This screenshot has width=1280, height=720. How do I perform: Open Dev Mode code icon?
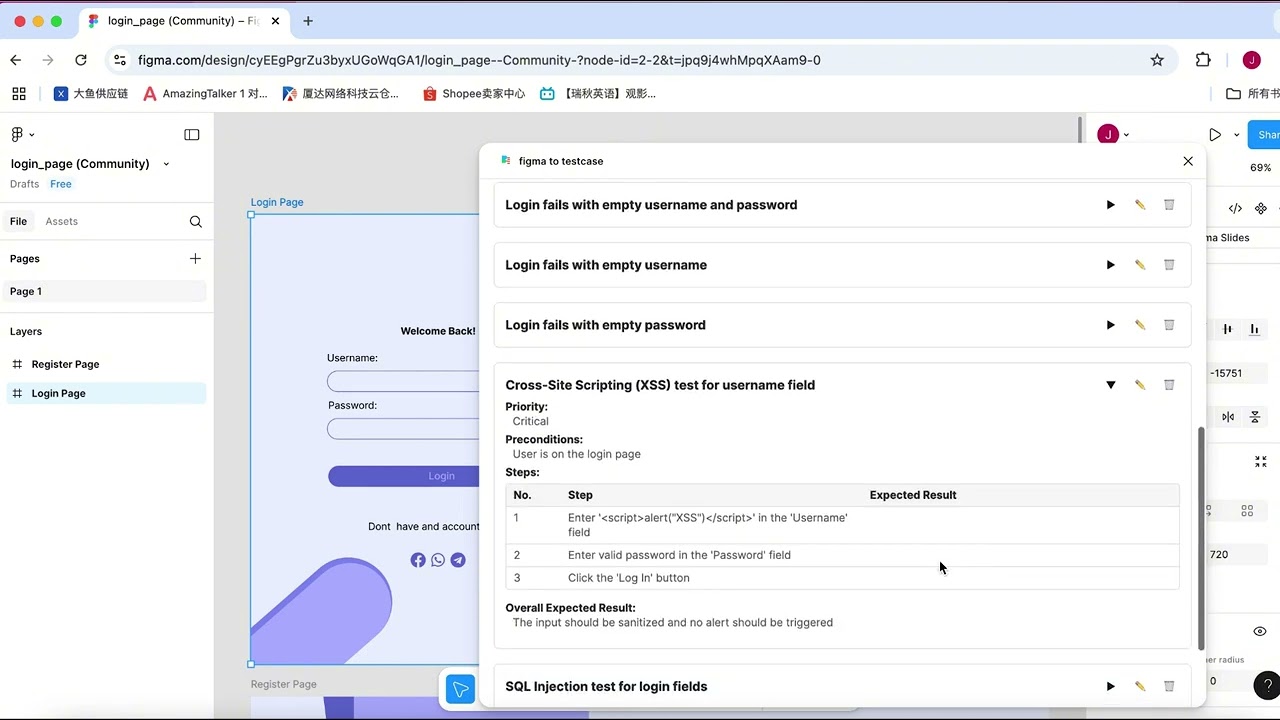pos(1235,209)
